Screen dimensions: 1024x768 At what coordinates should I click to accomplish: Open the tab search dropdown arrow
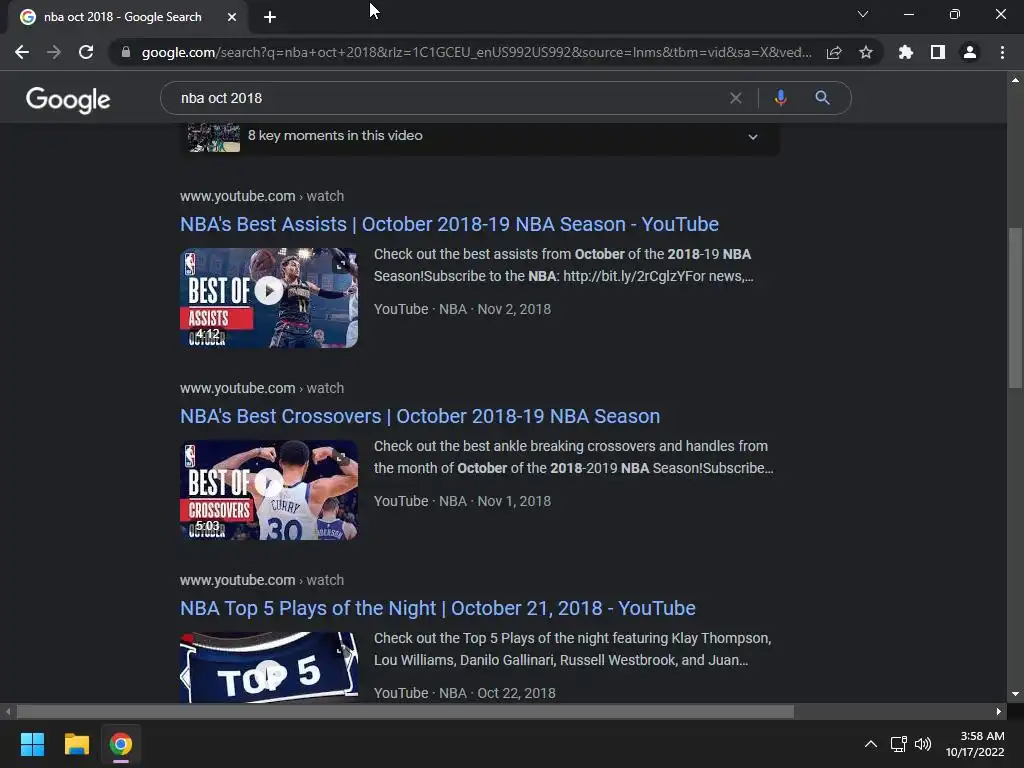pos(863,14)
